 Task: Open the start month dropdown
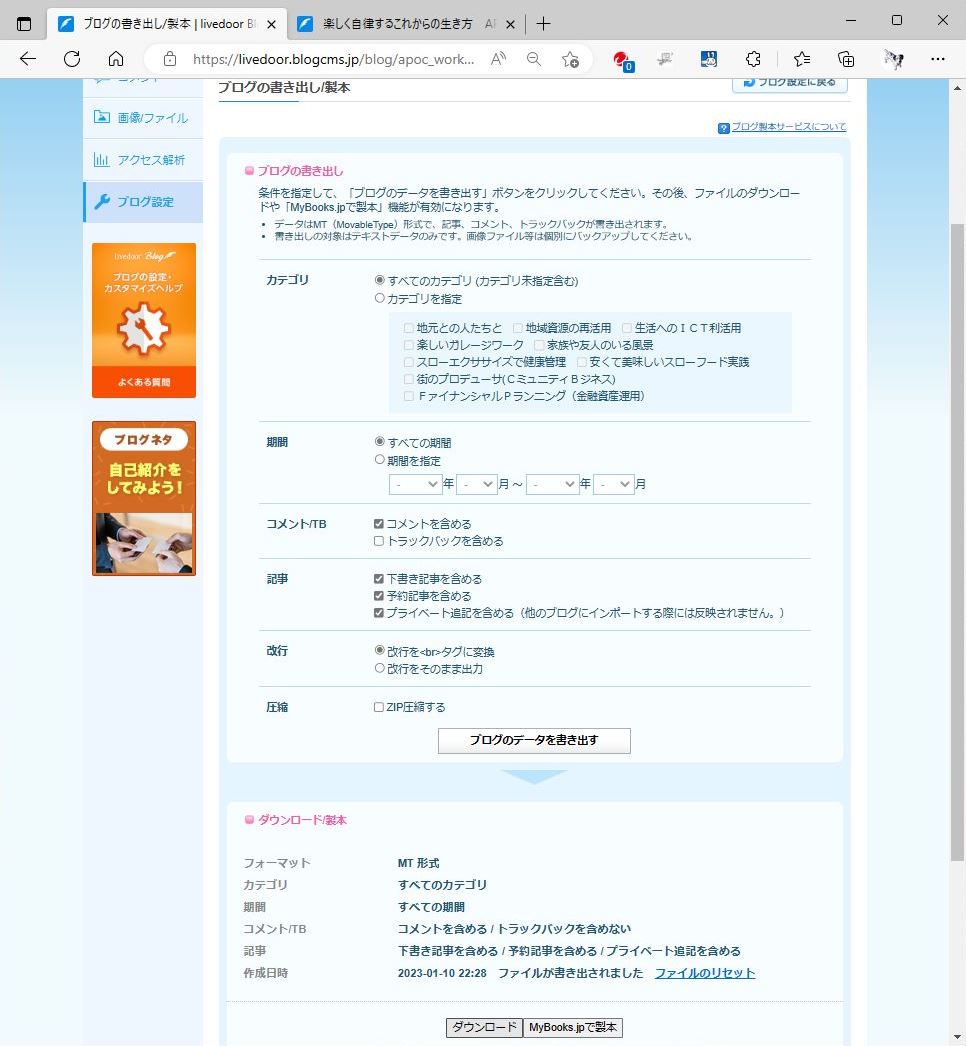[x=476, y=484]
